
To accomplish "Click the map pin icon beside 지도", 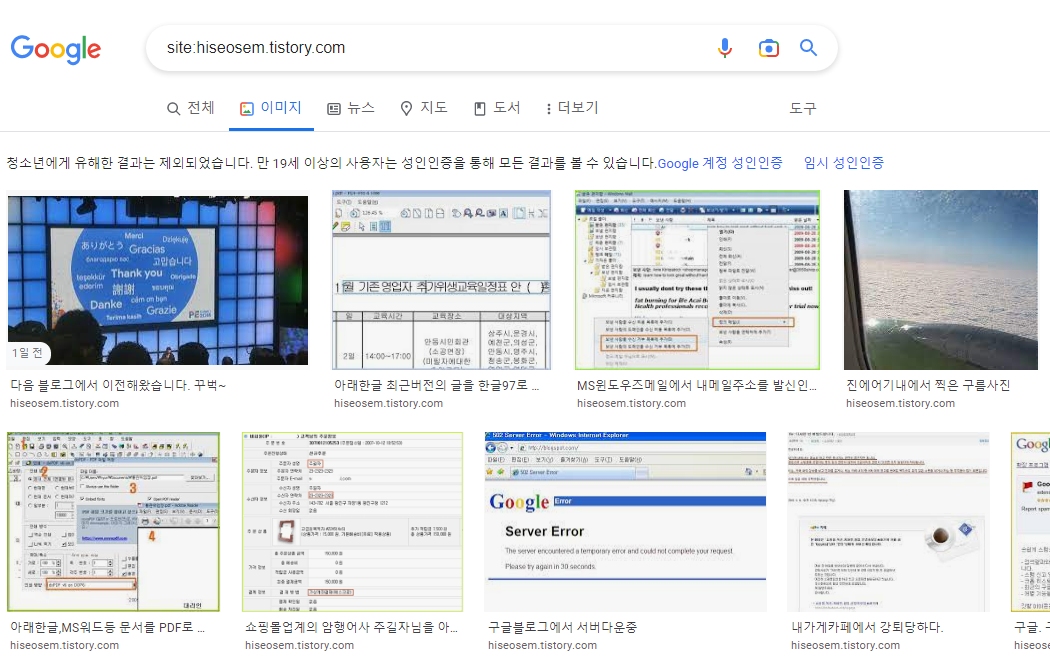I will pos(404,108).
